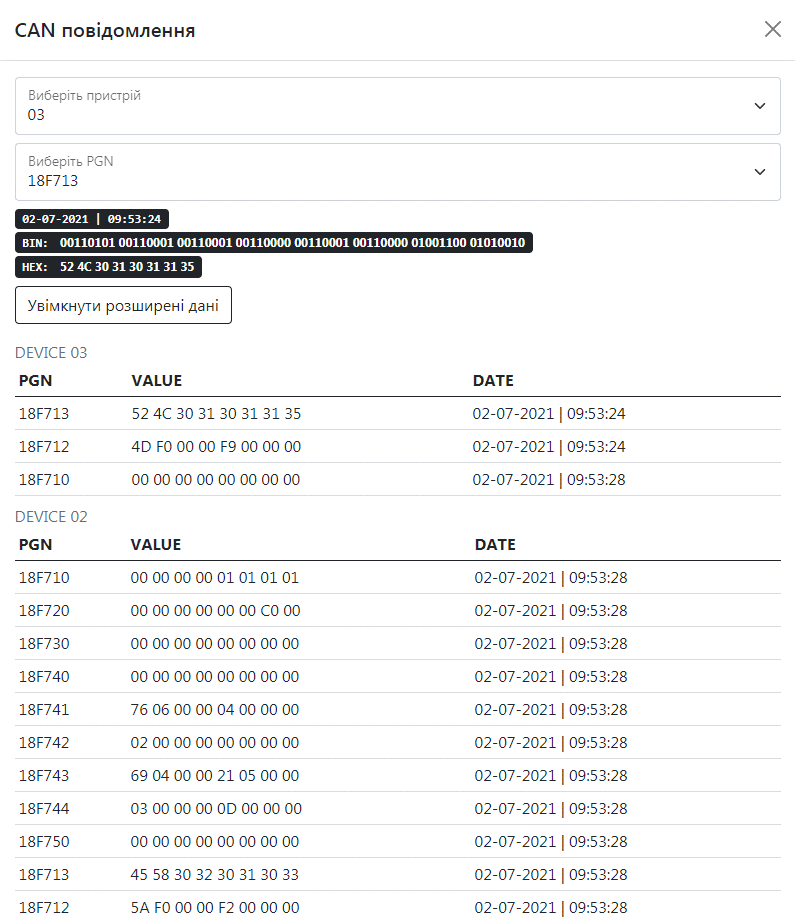Expand the Виберіть PGN dropdown
The height and width of the screenshot is (919, 795).
397,172
